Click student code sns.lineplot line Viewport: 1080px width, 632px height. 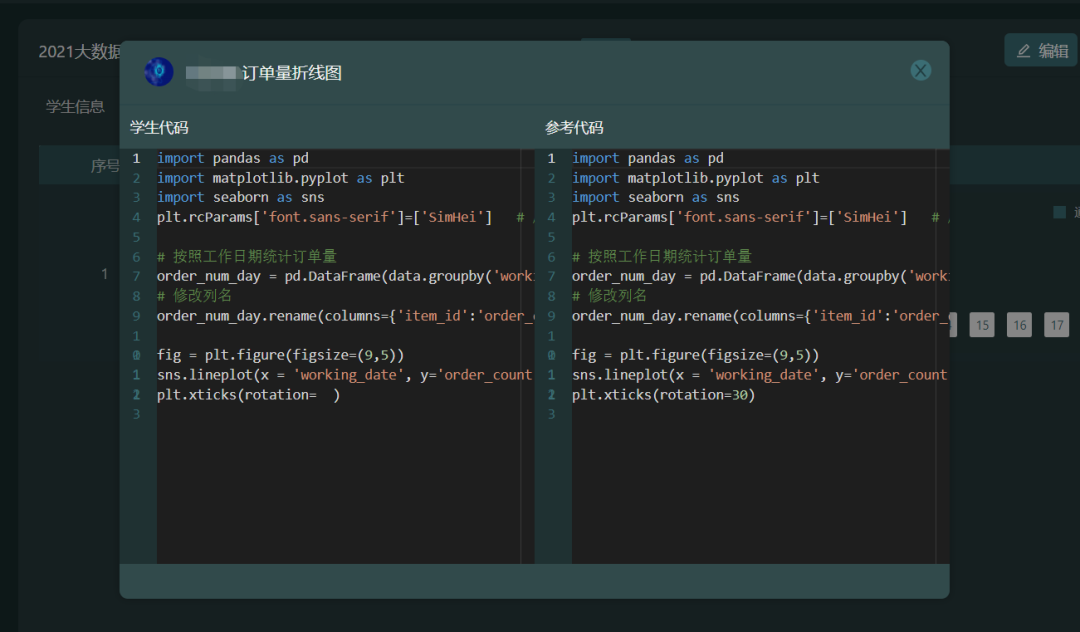[344, 375]
